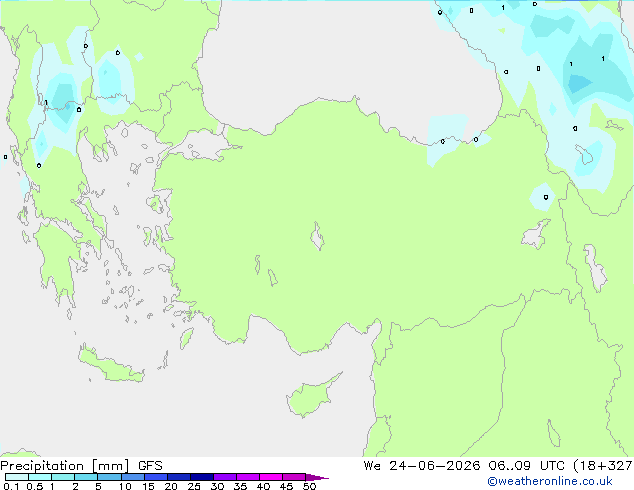Pick the 25–30 mm dark navy swatch

coord(201,477)
